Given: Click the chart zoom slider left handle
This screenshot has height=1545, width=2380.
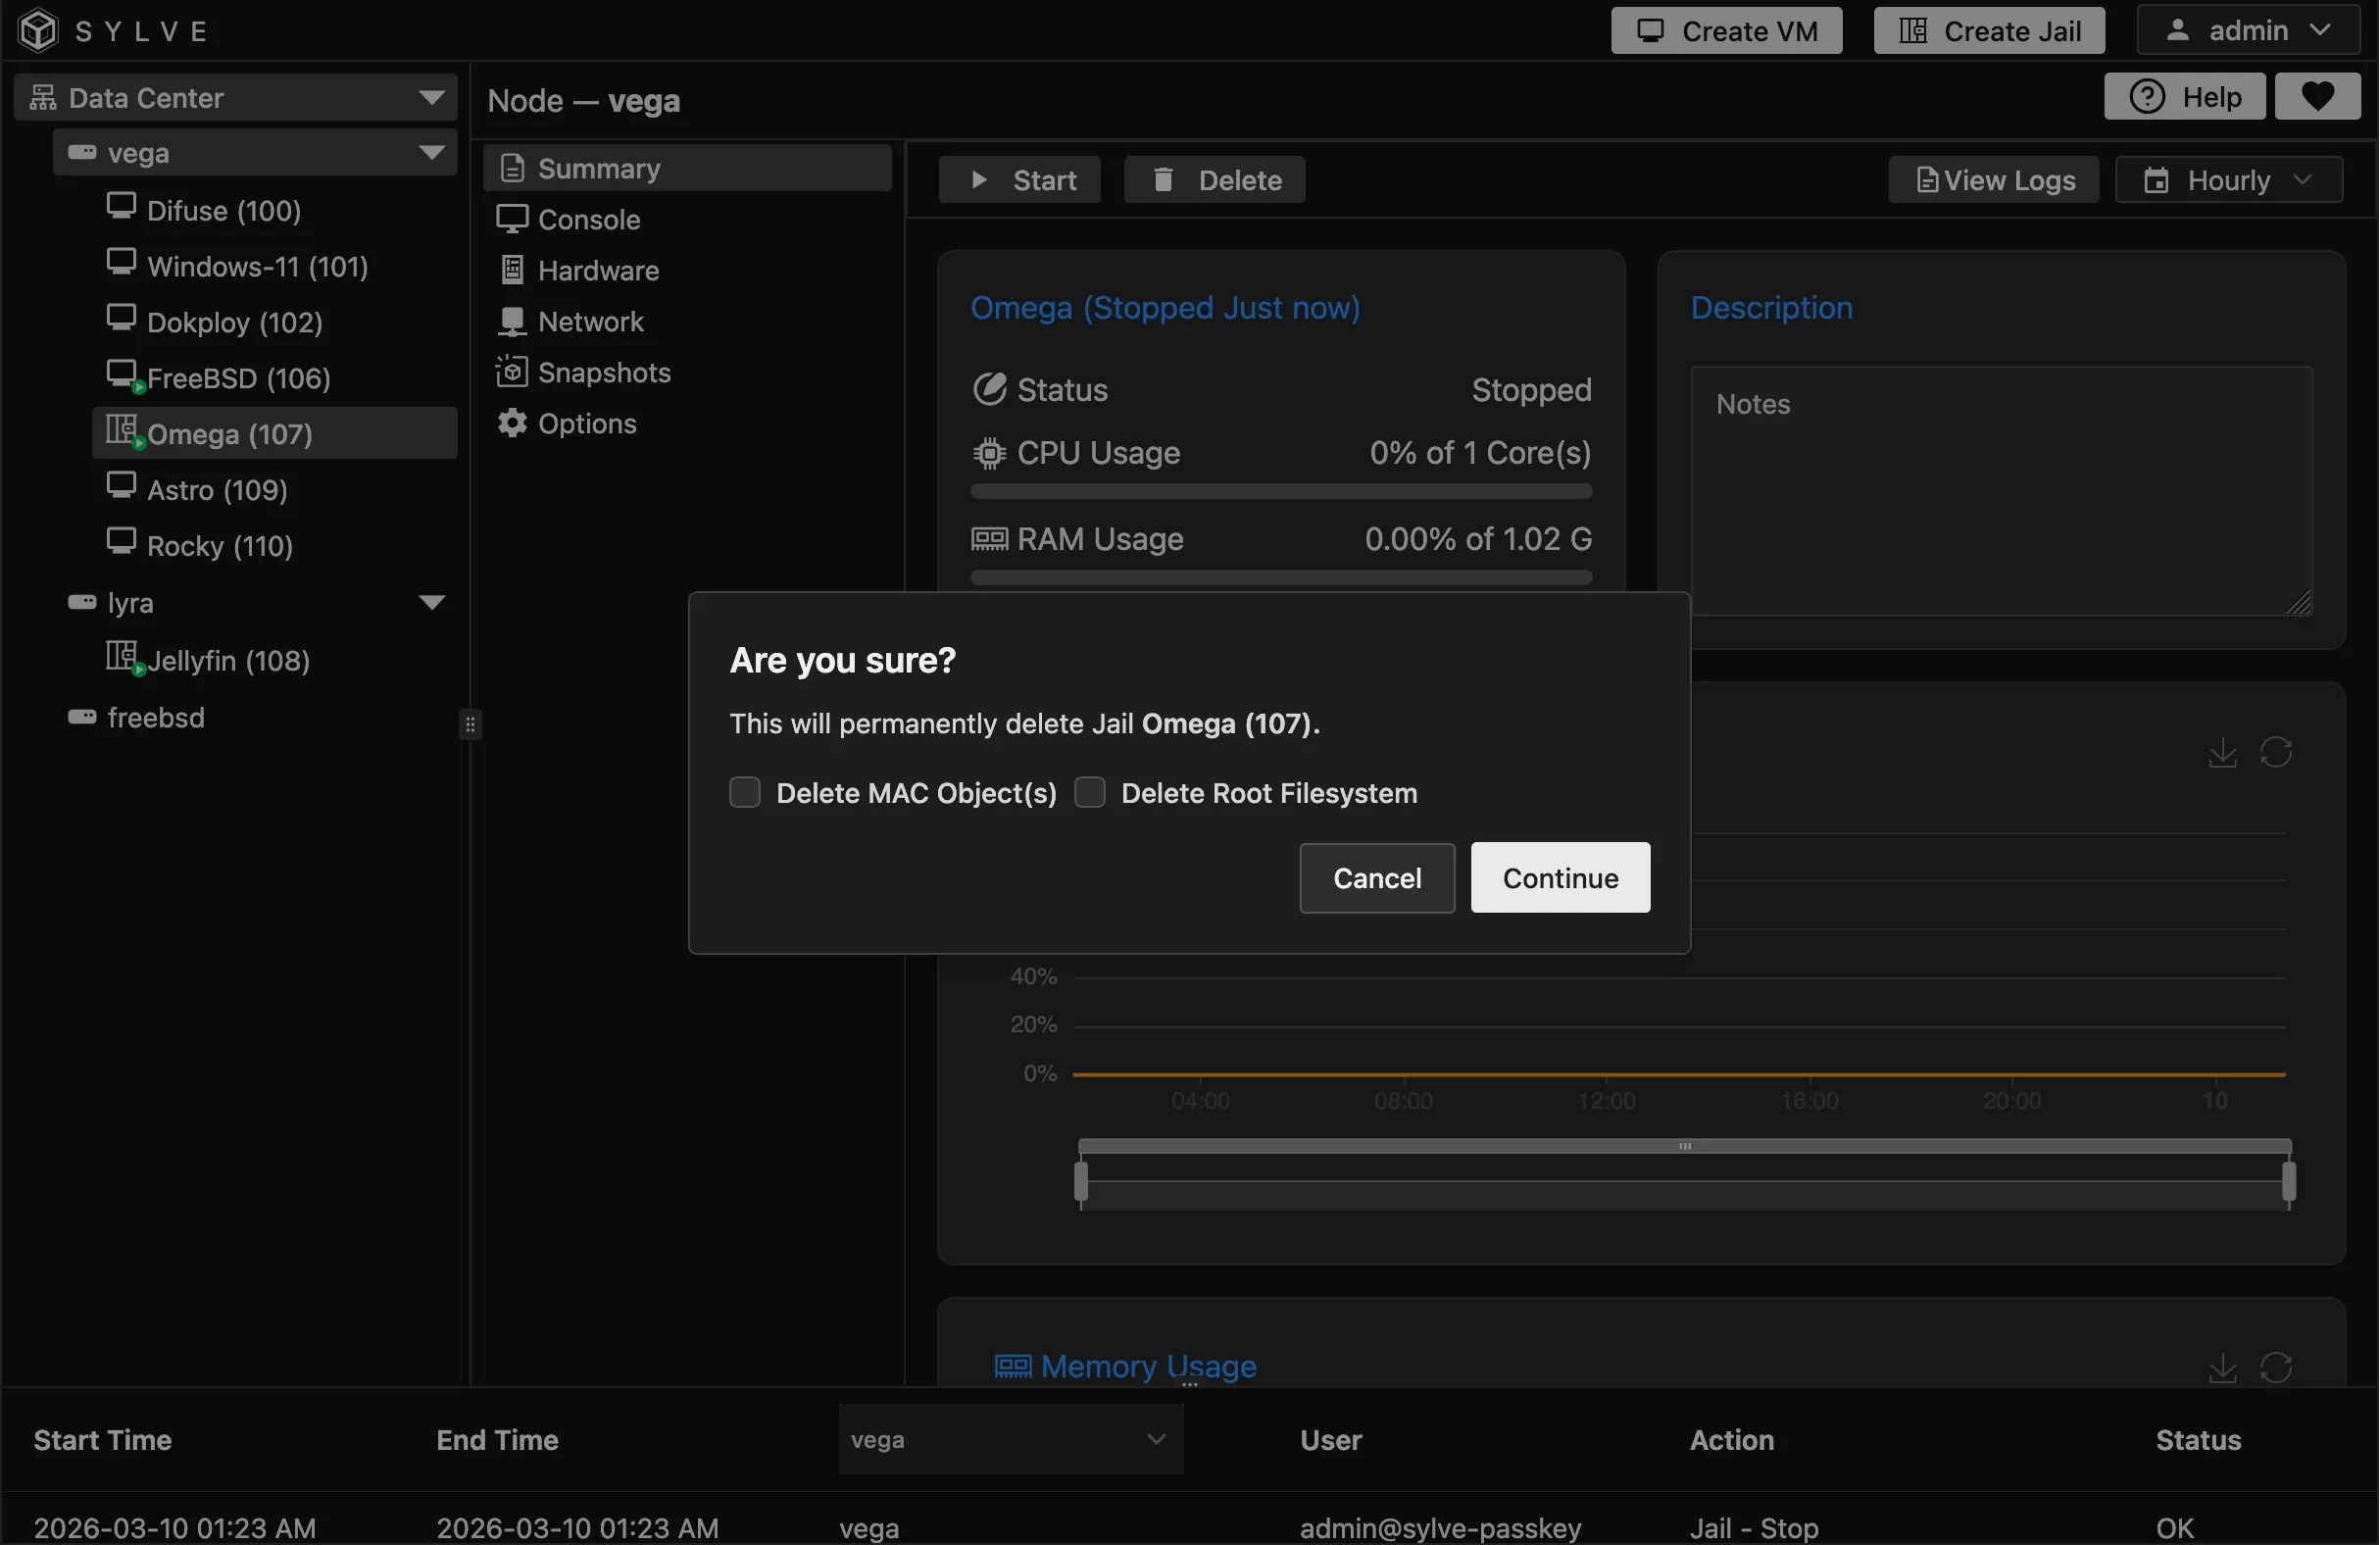Looking at the screenshot, I should click(1081, 1182).
